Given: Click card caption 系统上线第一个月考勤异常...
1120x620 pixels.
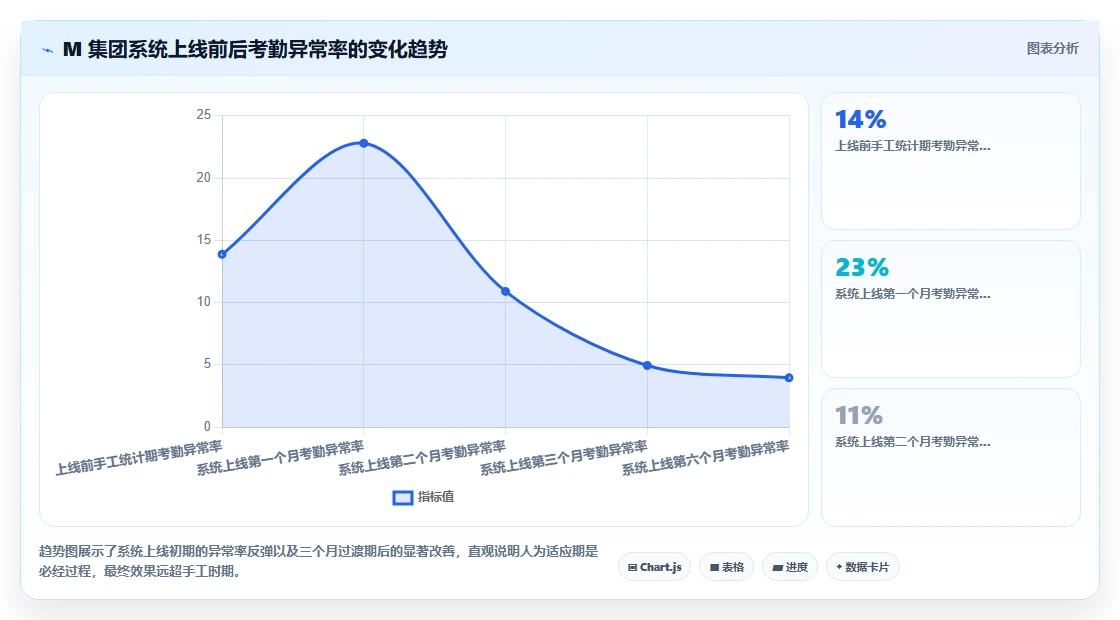Looking at the screenshot, I should [x=913, y=294].
